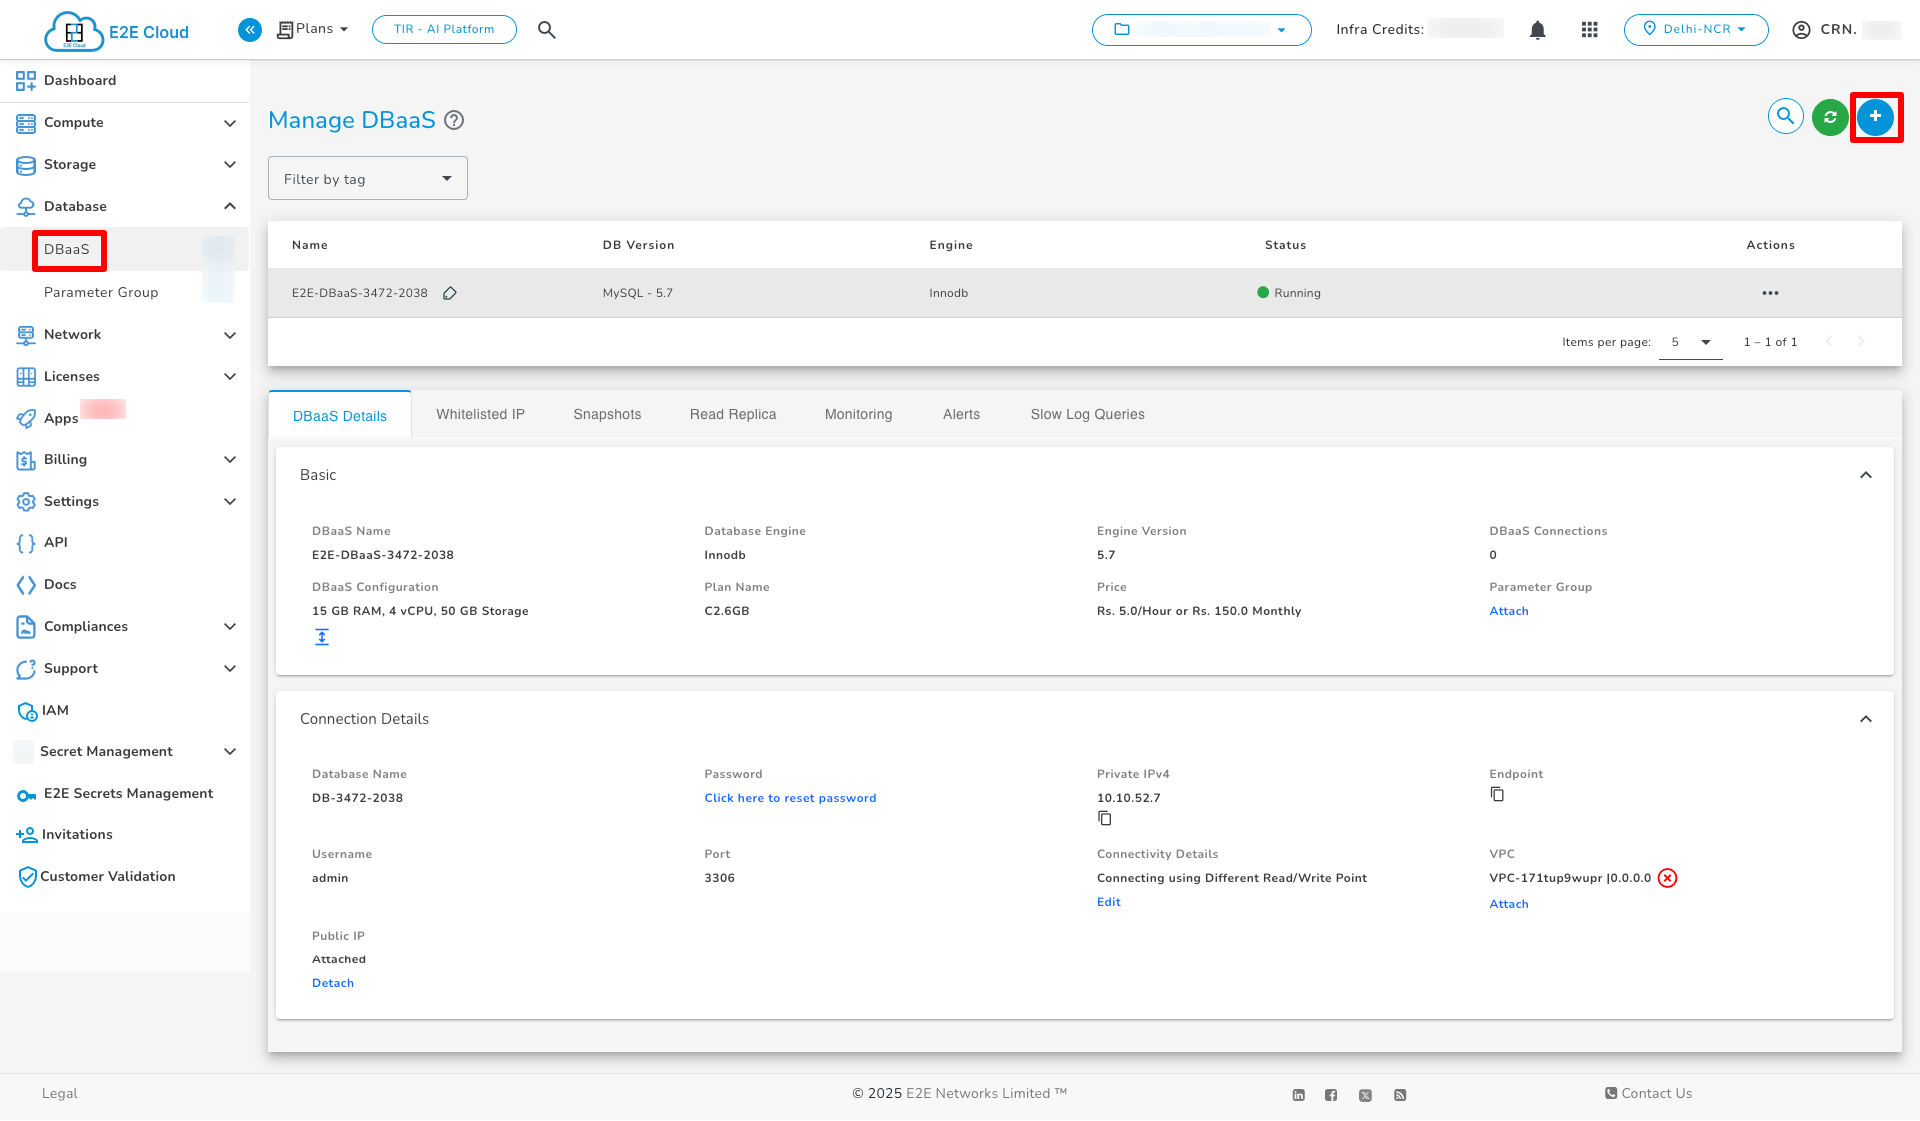
Task: Click the notifications bell icon
Action: (x=1537, y=30)
